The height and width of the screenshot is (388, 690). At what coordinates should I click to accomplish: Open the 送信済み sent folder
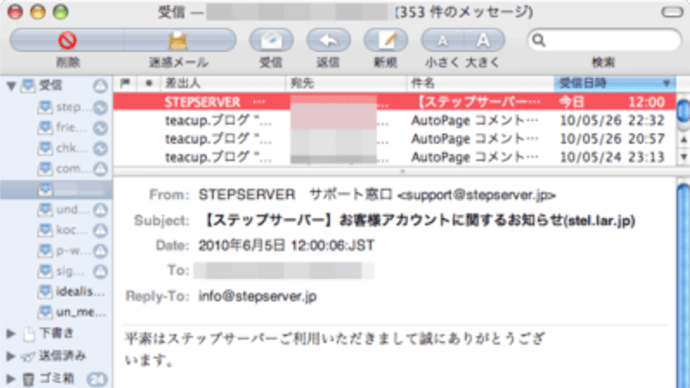(62, 356)
